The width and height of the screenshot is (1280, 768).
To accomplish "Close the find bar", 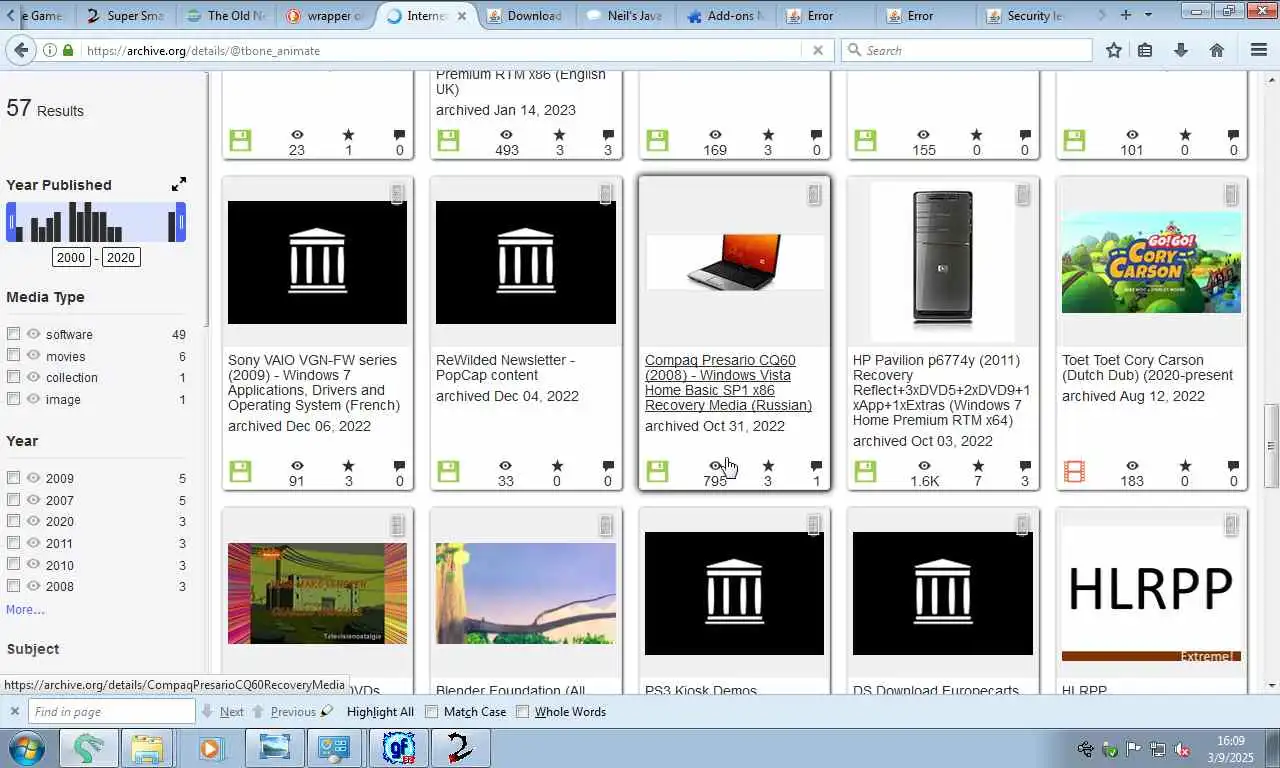I will tap(14, 711).
